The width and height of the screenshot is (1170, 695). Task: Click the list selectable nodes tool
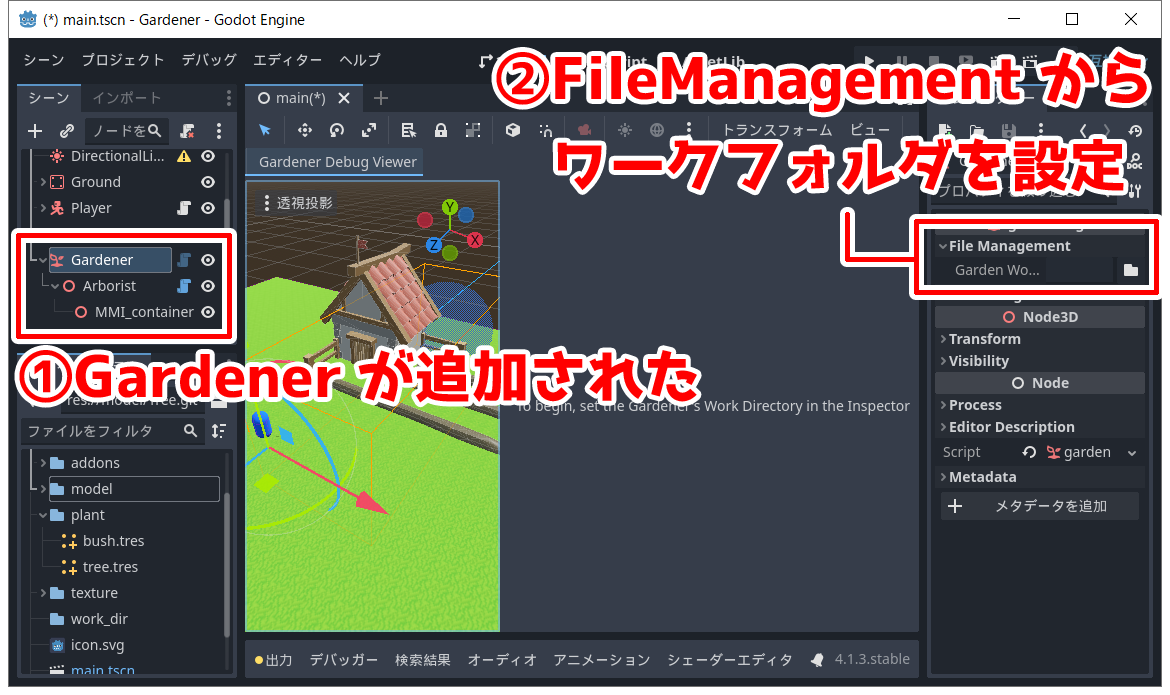(408, 131)
